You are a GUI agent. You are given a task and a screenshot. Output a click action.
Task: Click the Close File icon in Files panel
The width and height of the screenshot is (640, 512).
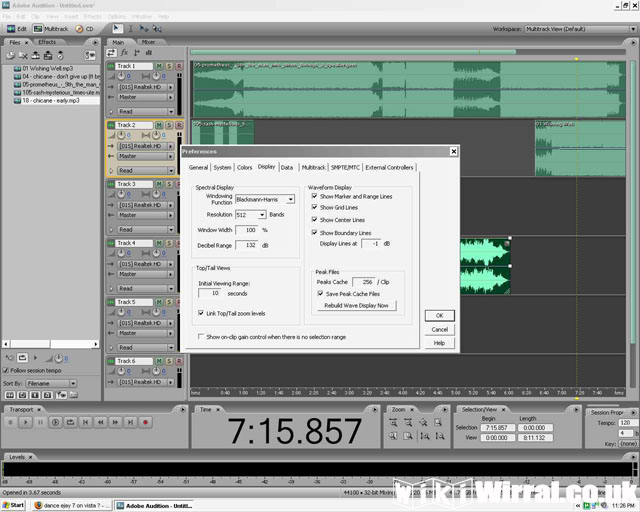(23, 55)
